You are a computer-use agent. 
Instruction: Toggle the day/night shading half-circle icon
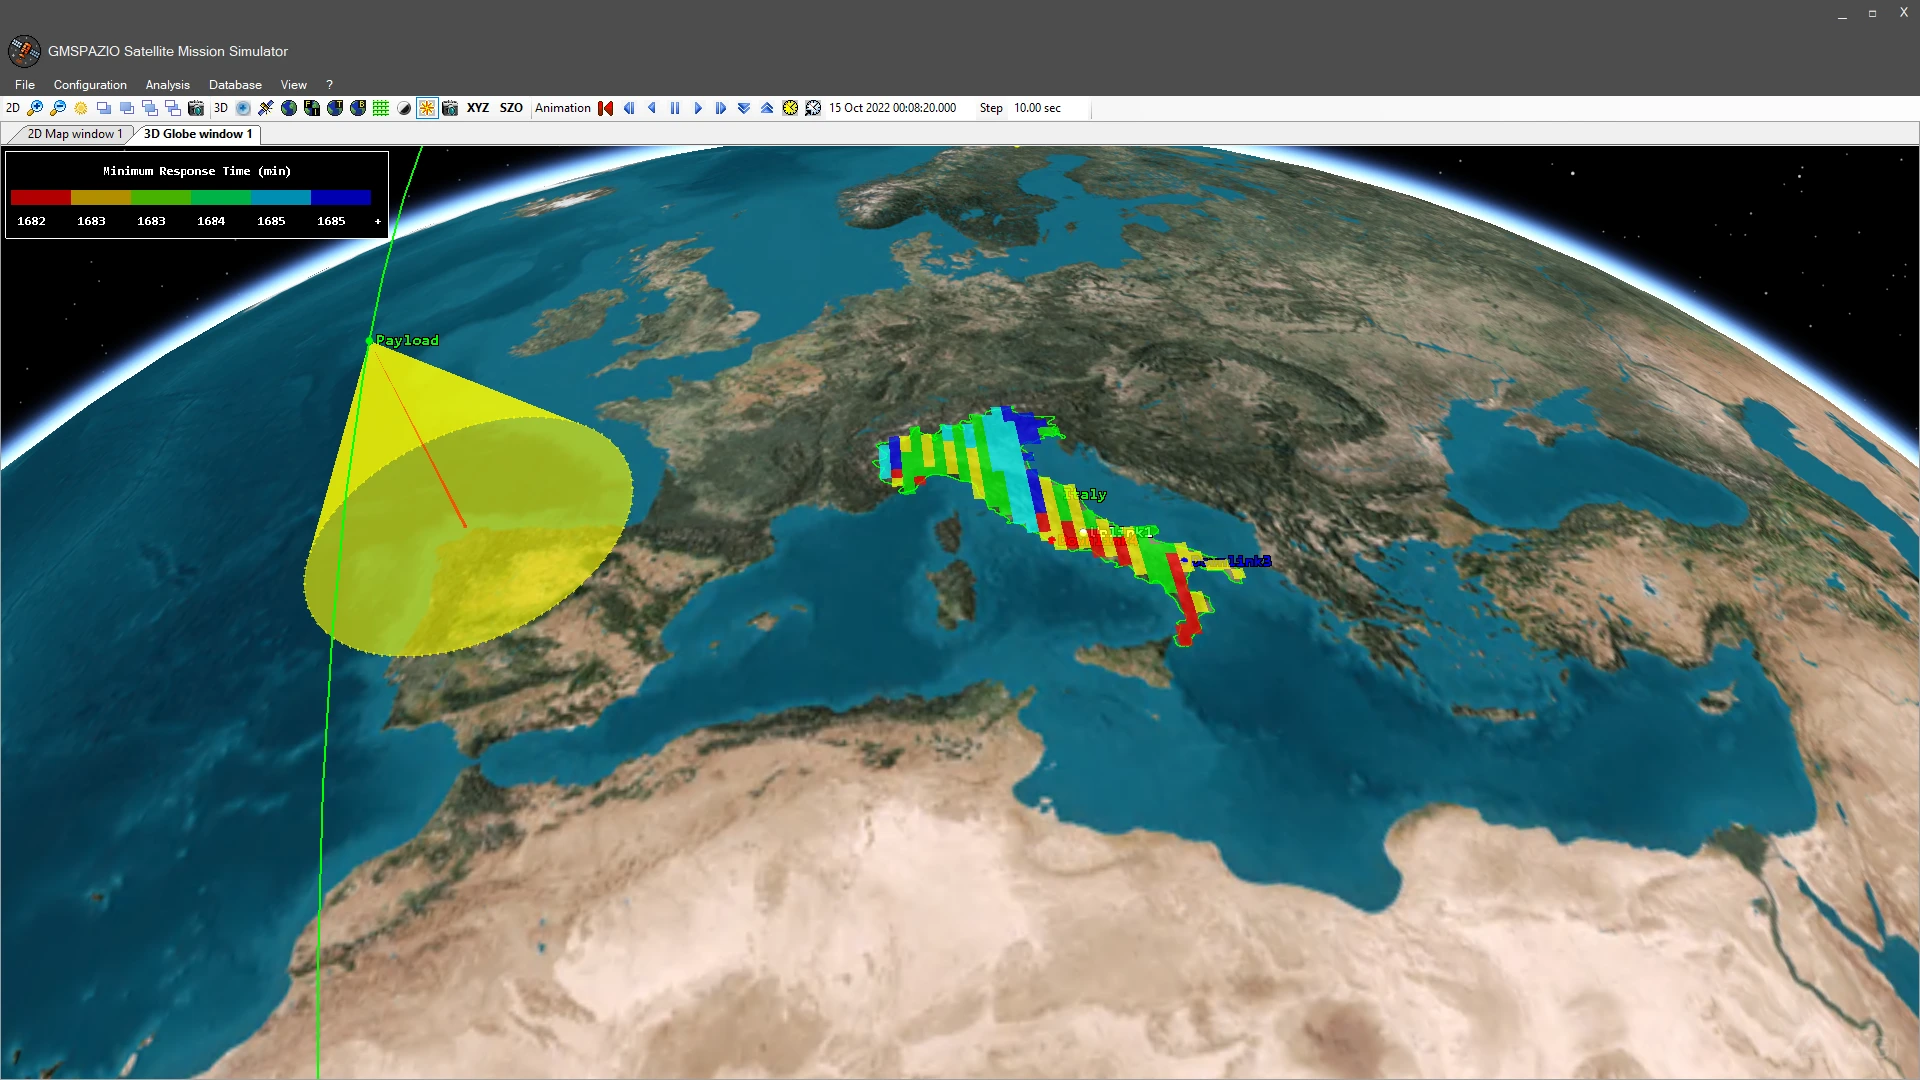click(404, 108)
